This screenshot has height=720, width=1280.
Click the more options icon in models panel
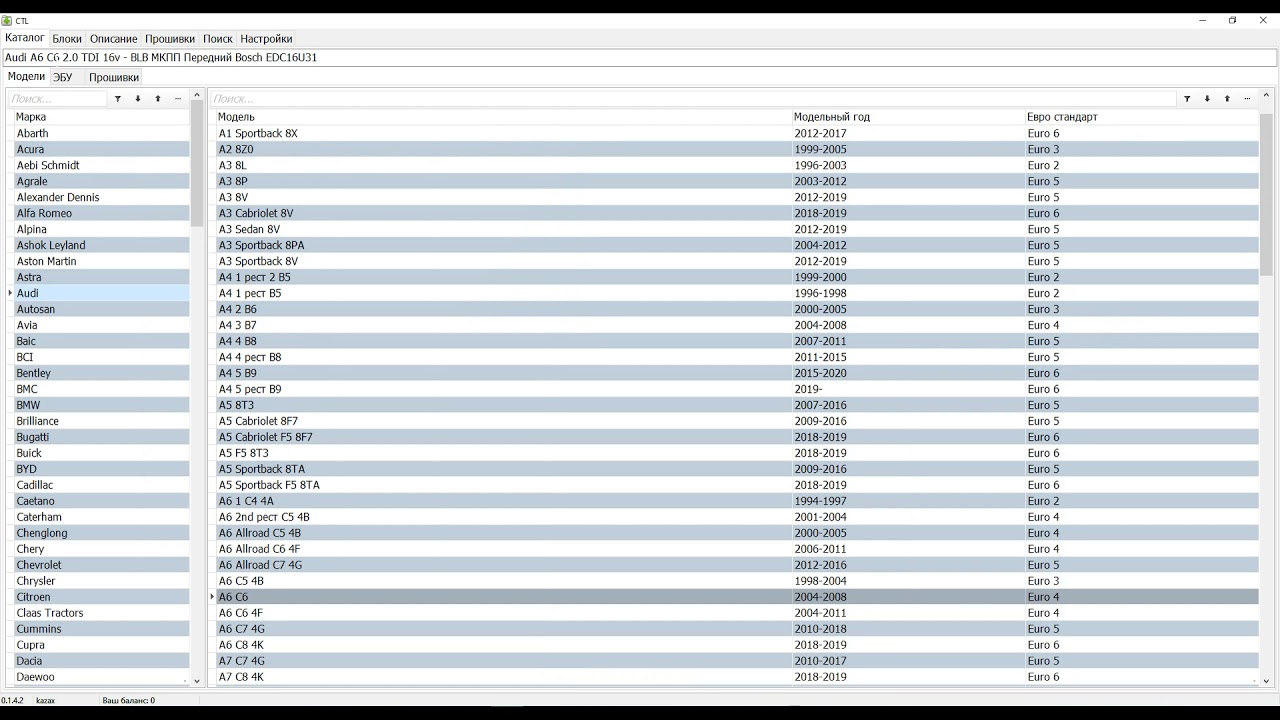pyautogui.click(x=1247, y=99)
